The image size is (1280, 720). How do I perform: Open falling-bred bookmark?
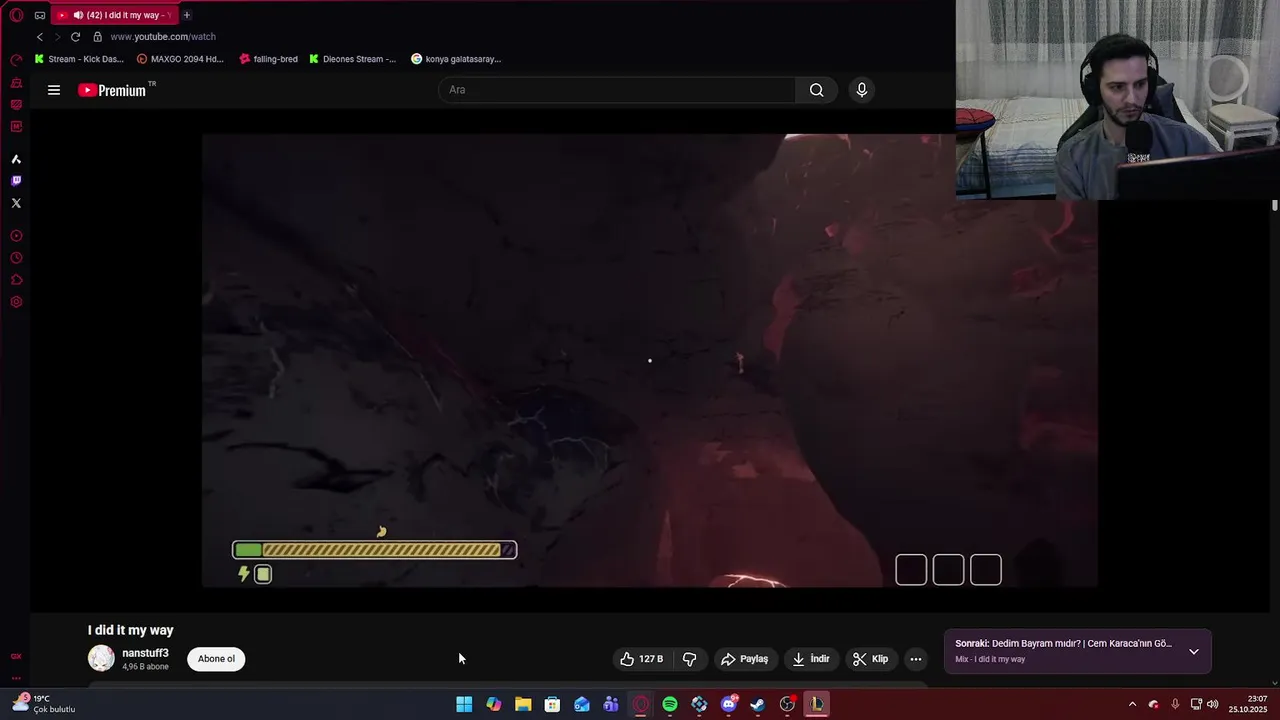(x=268, y=59)
